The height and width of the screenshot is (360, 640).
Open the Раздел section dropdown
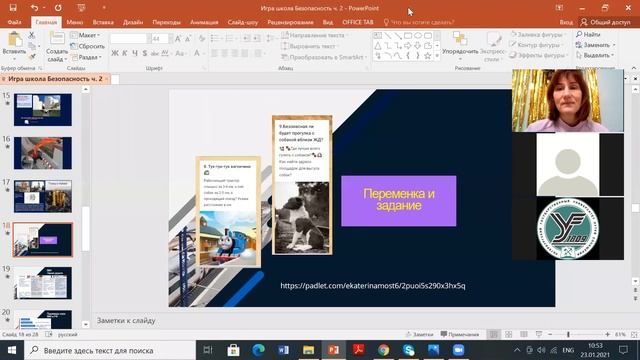pyautogui.click(x=86, y=58)
